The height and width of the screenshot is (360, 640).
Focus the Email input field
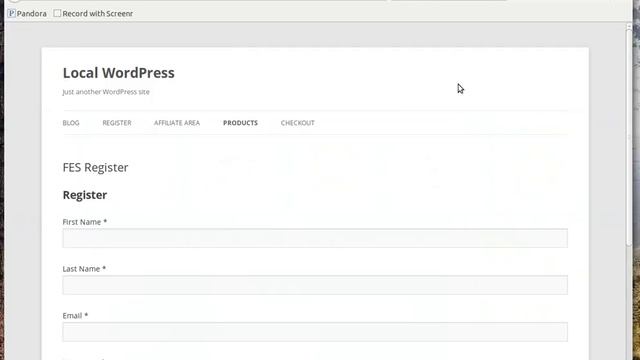315,332
